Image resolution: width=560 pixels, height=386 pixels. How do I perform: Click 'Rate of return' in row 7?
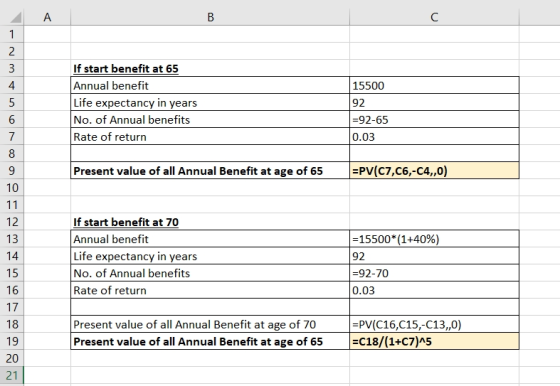coord(110,137)
